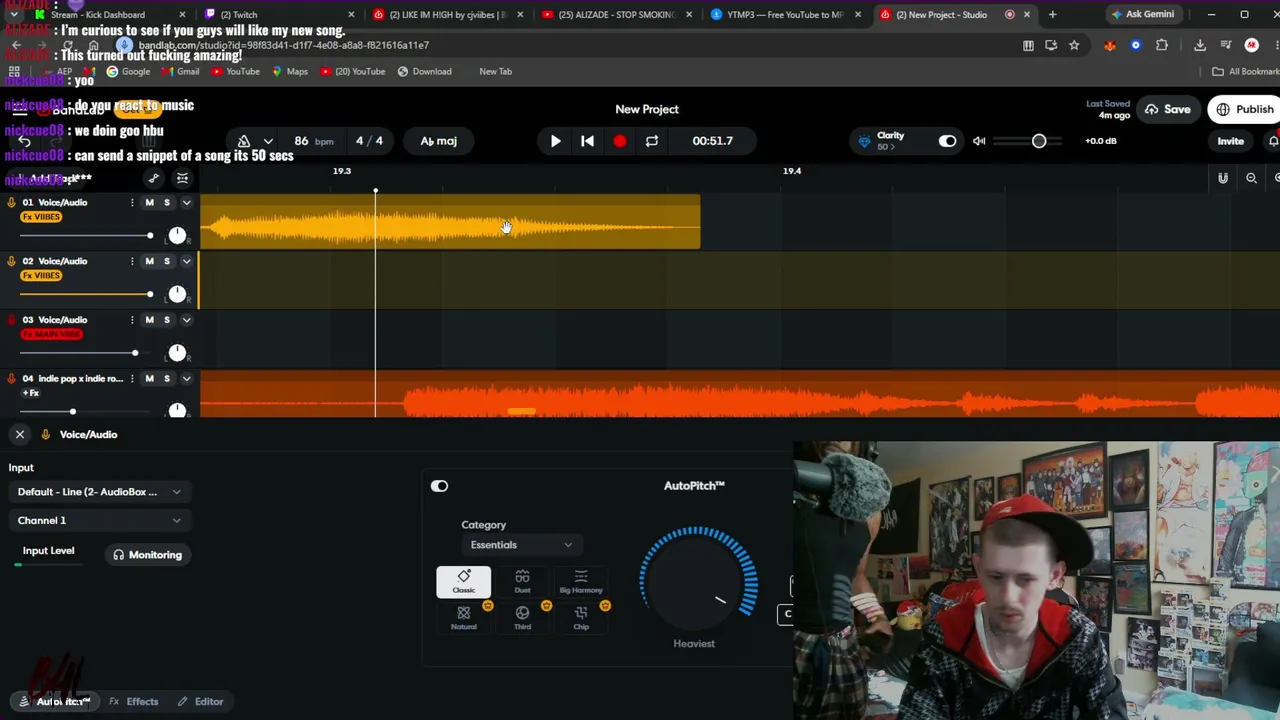The height and width of the screenshot is (720, 1280).
Task: Open the Essentials category dropdown
Action: coord(522,545)
